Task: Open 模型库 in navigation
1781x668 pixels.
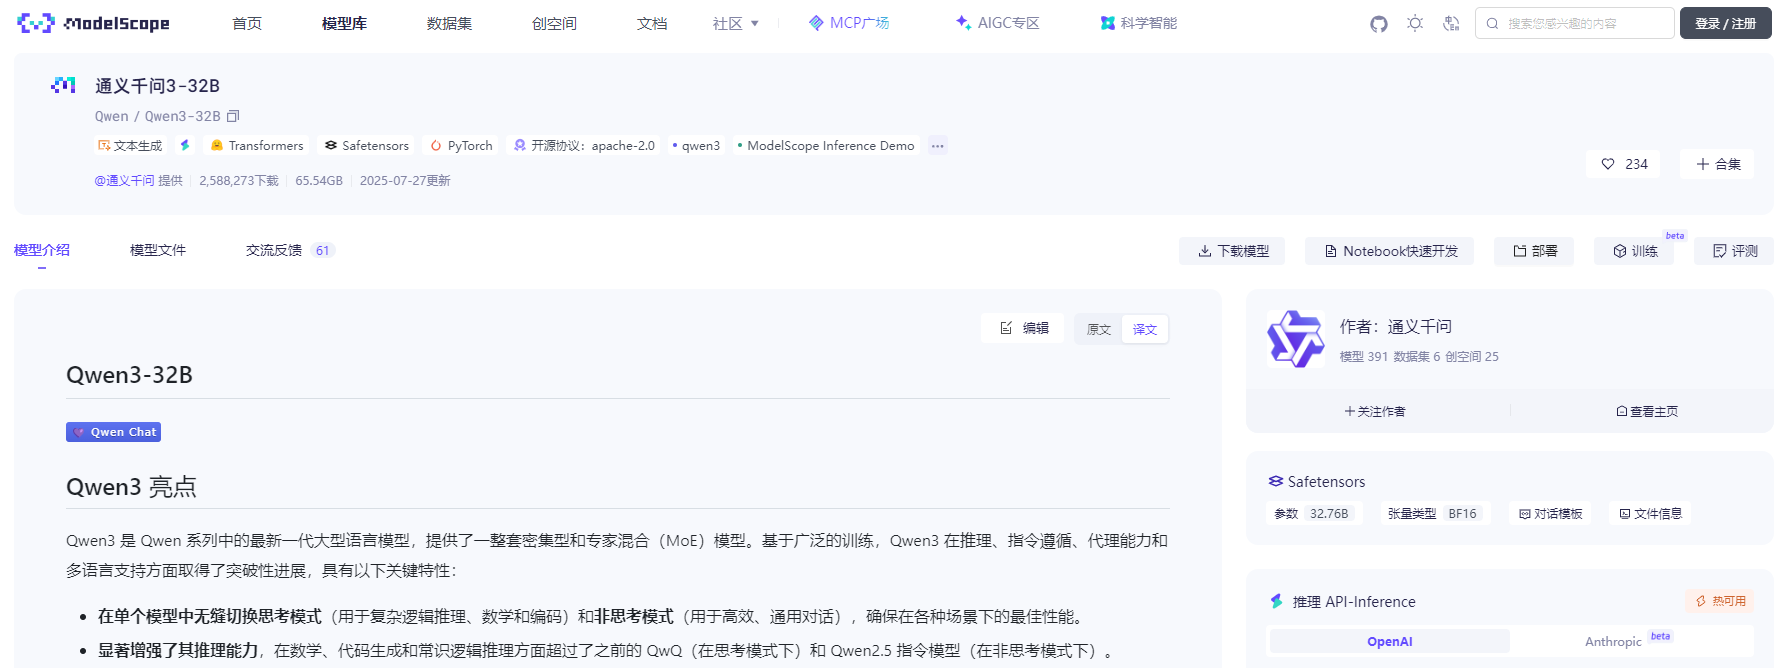Action: pyautogui.click(x=344, y=23)
